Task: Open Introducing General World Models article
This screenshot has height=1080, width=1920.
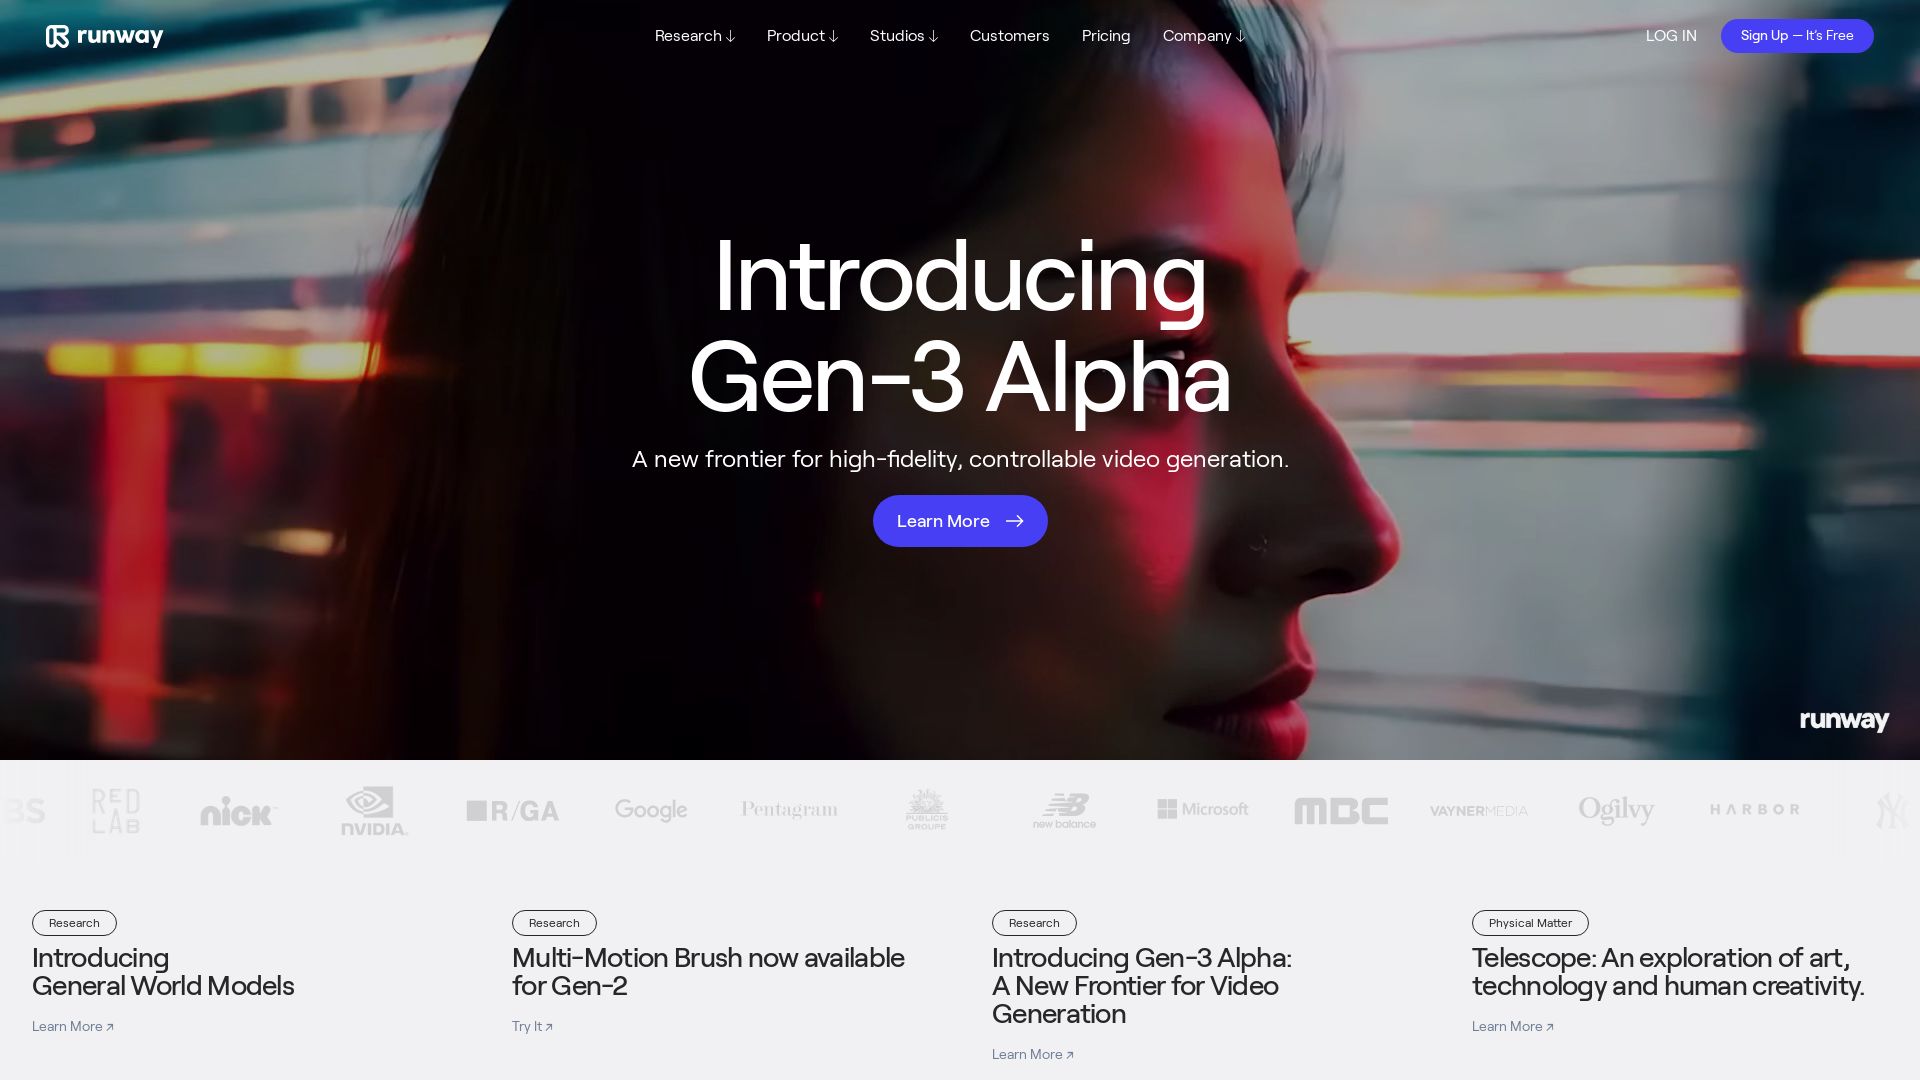Action: tap(73, 1026)
